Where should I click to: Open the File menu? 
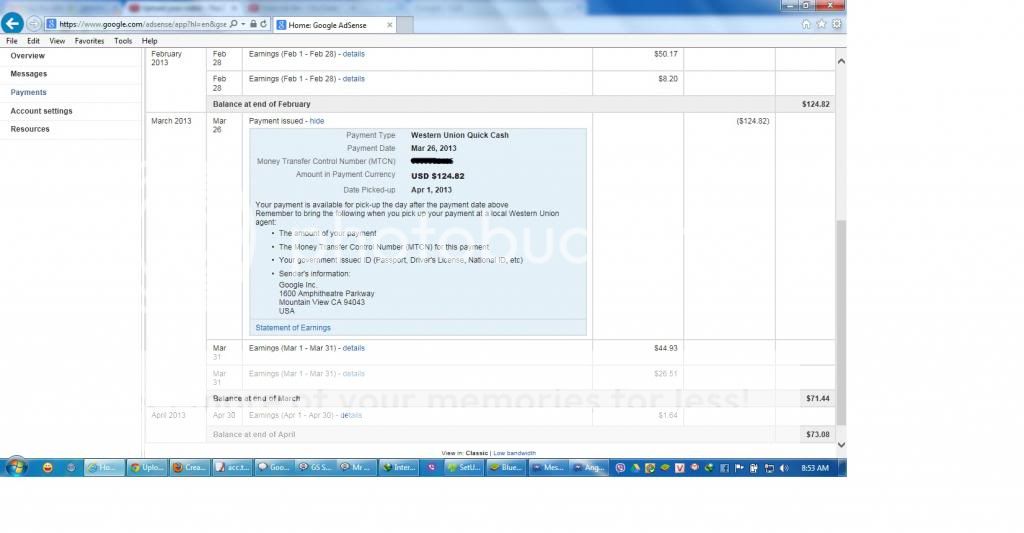point(12,40)
